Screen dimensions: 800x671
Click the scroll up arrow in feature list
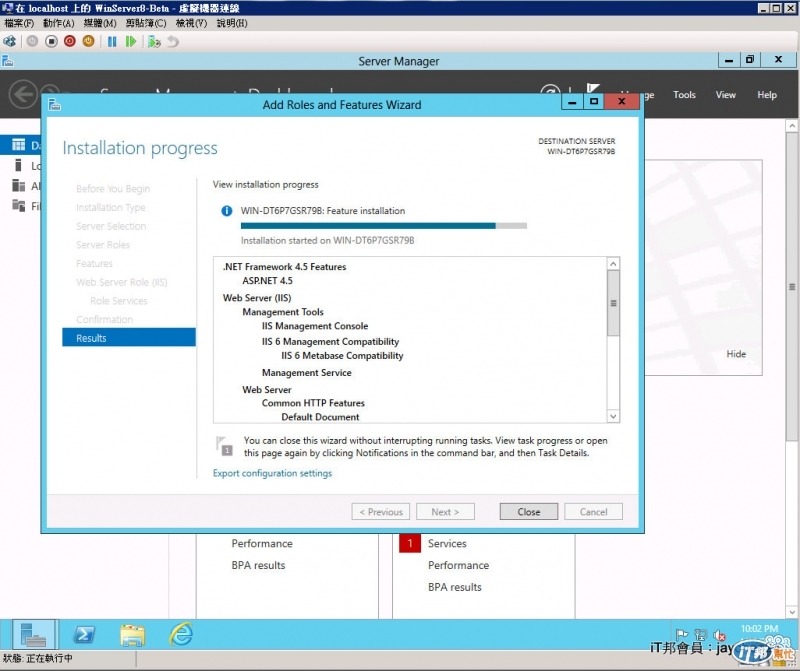tap(613, 264)
